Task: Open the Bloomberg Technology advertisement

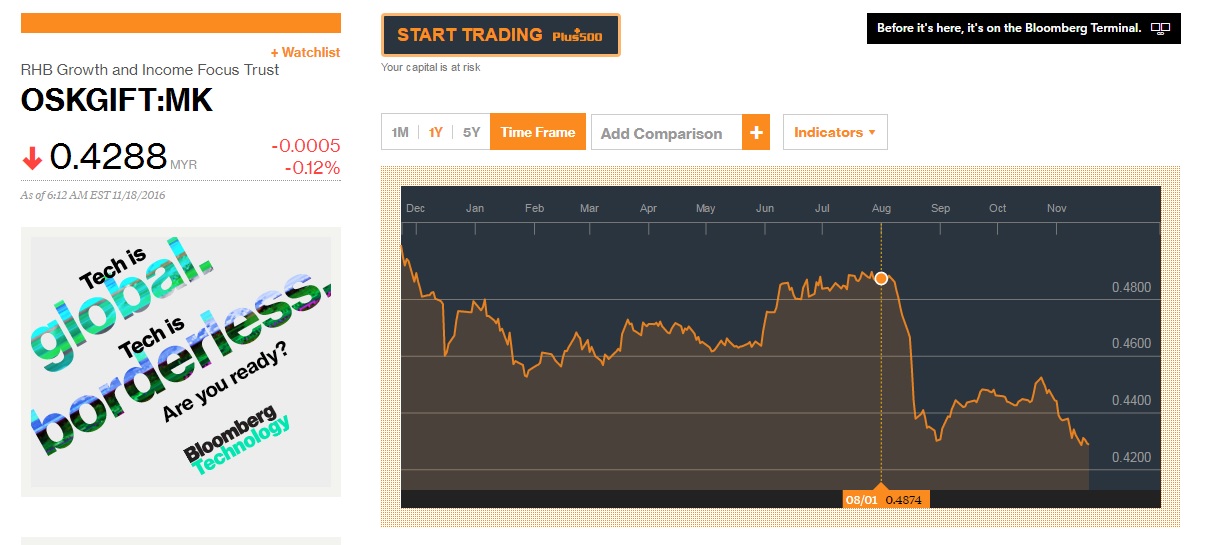Action: coord(181,362)
